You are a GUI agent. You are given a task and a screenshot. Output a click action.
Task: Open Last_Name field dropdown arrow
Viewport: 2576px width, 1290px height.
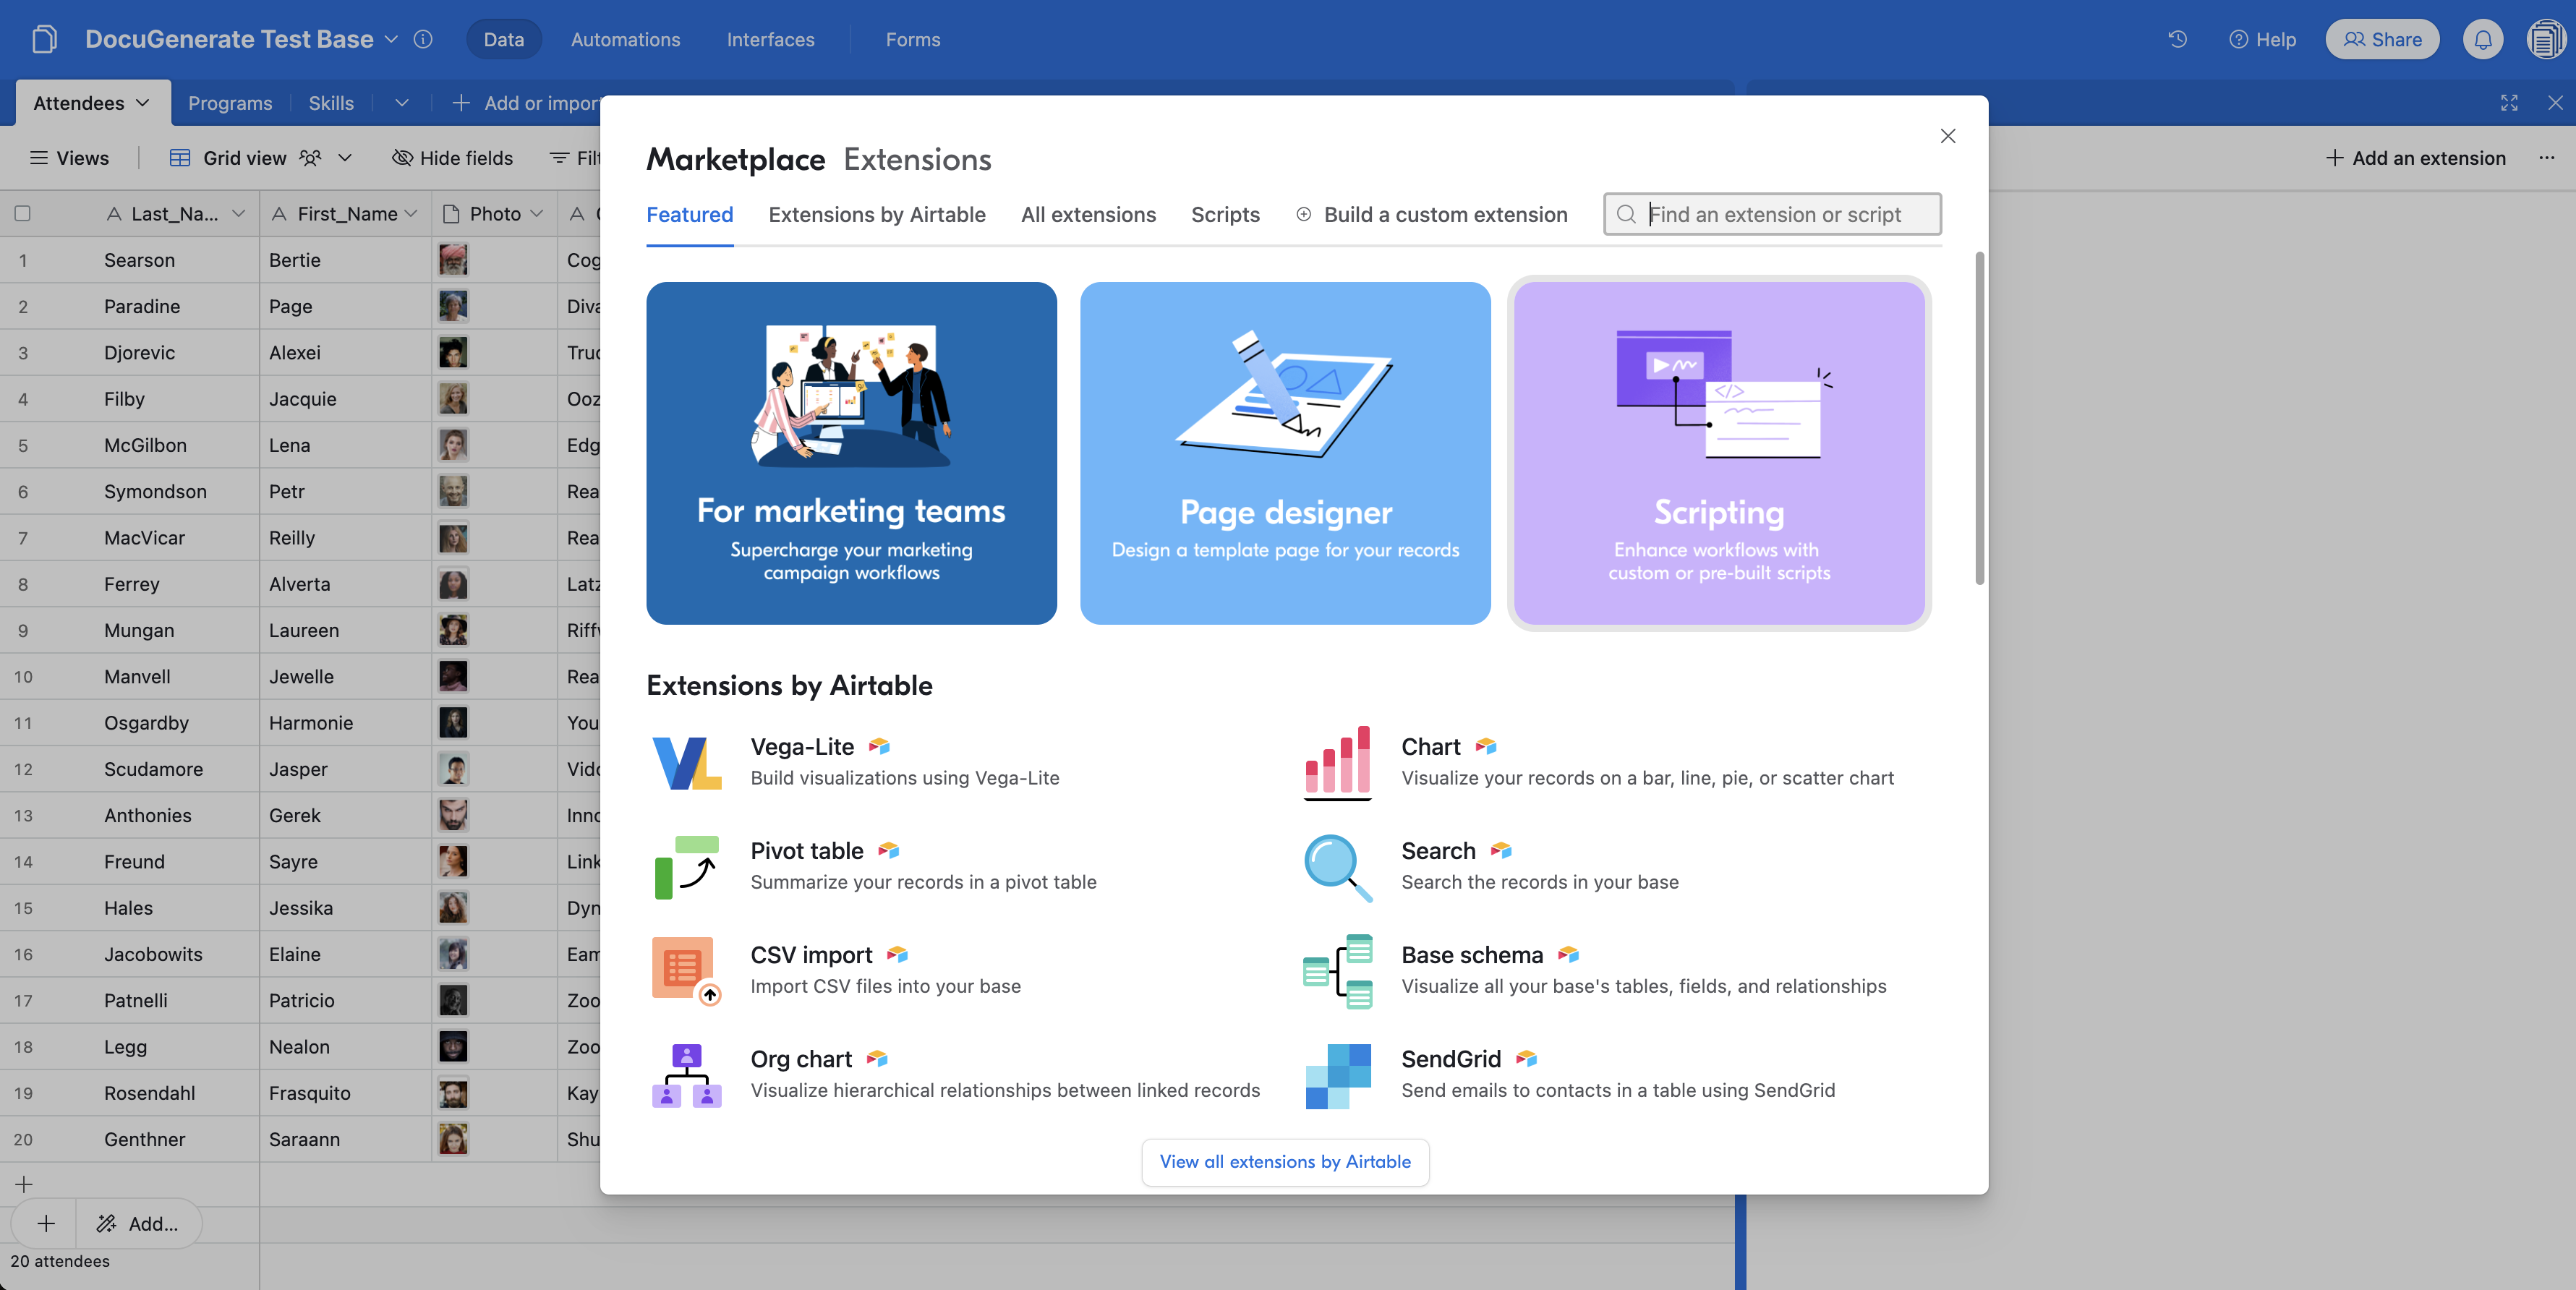point(238,213)
